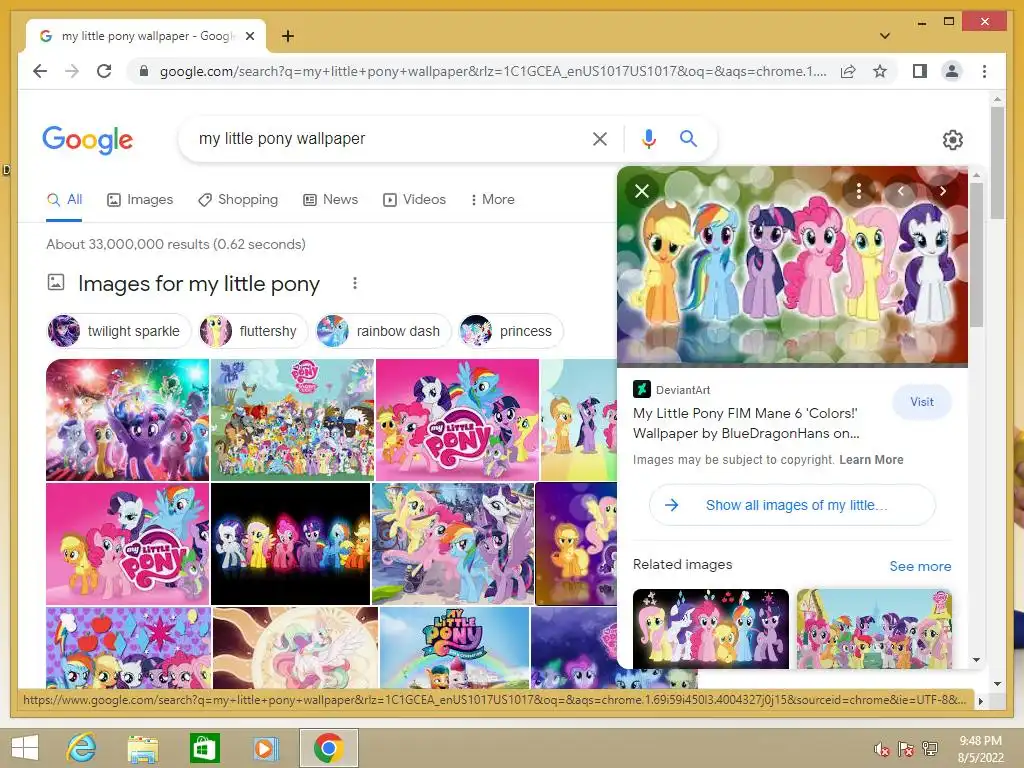Filter by twilight sparkle chip
1024x768 pixels.
118,331
